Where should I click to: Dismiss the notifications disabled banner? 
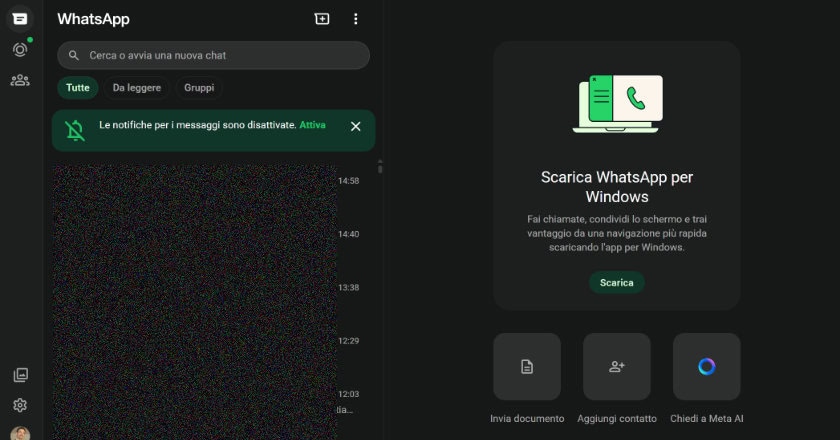click(x=356, y=126)
